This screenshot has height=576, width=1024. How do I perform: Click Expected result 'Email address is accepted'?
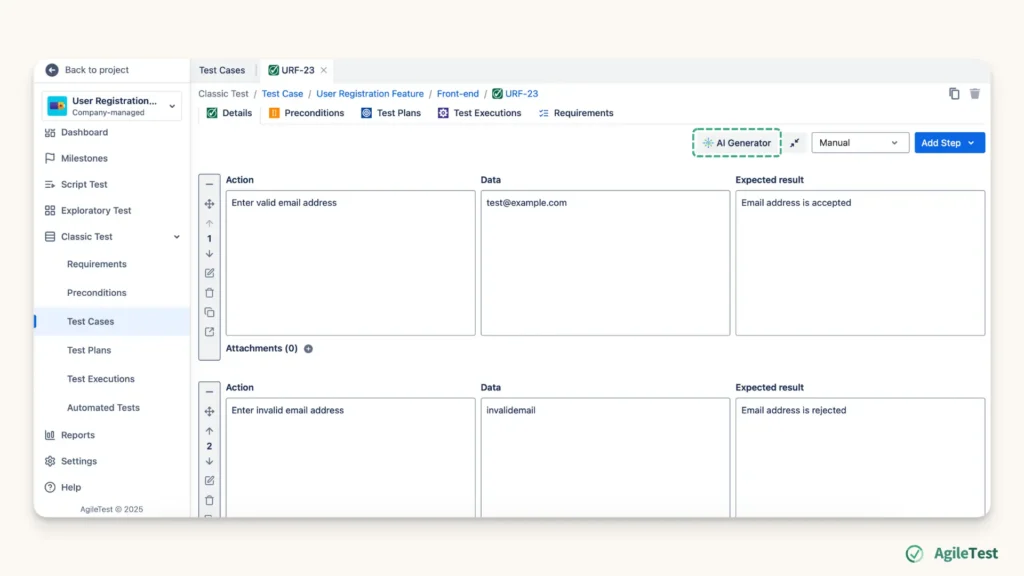pos(860,263)
